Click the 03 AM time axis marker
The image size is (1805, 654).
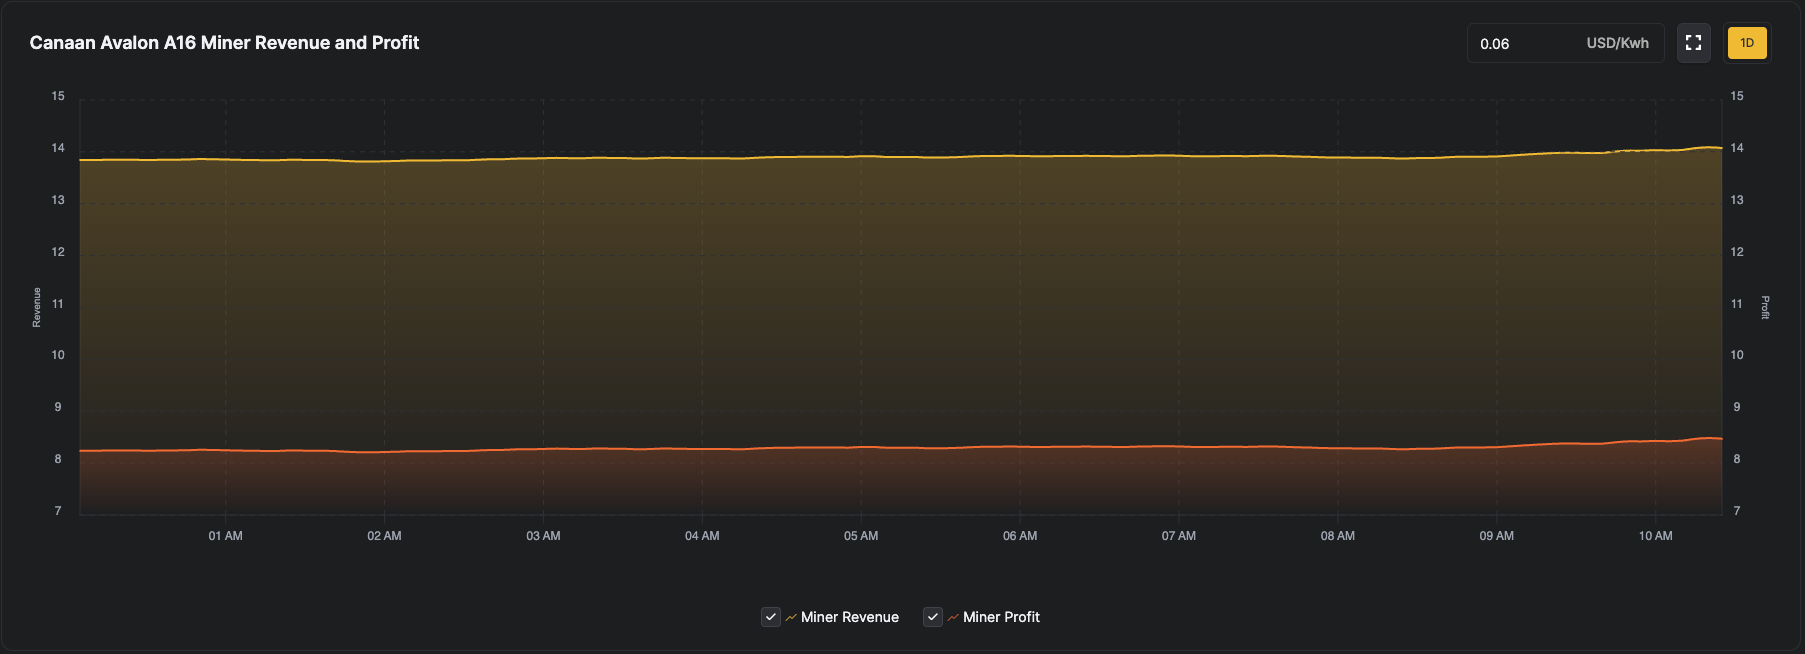click(543, 536)
